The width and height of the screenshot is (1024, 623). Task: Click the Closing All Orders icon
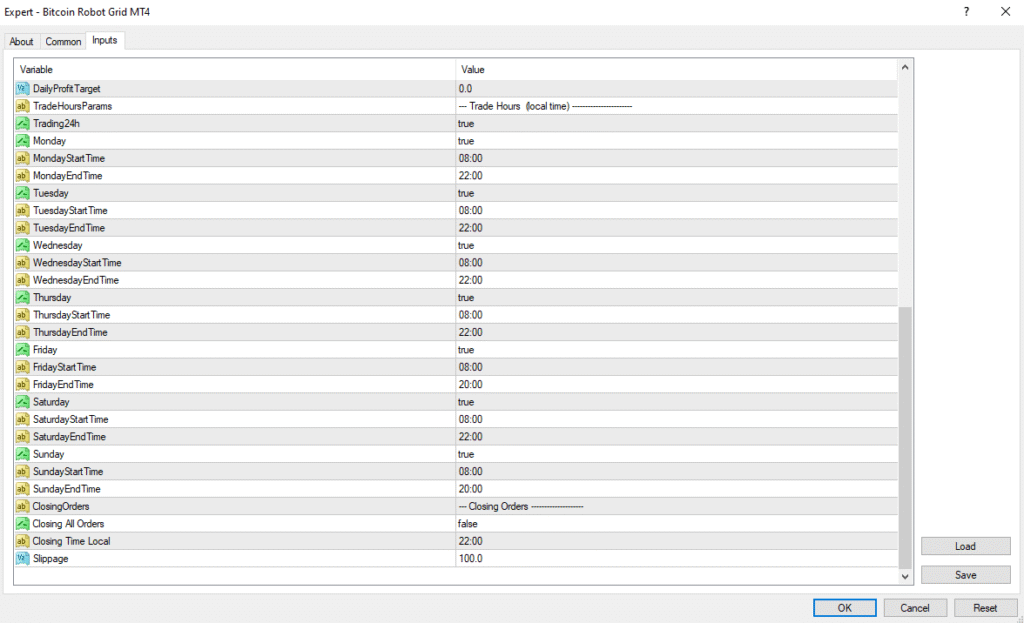click(x=23, y=524)
